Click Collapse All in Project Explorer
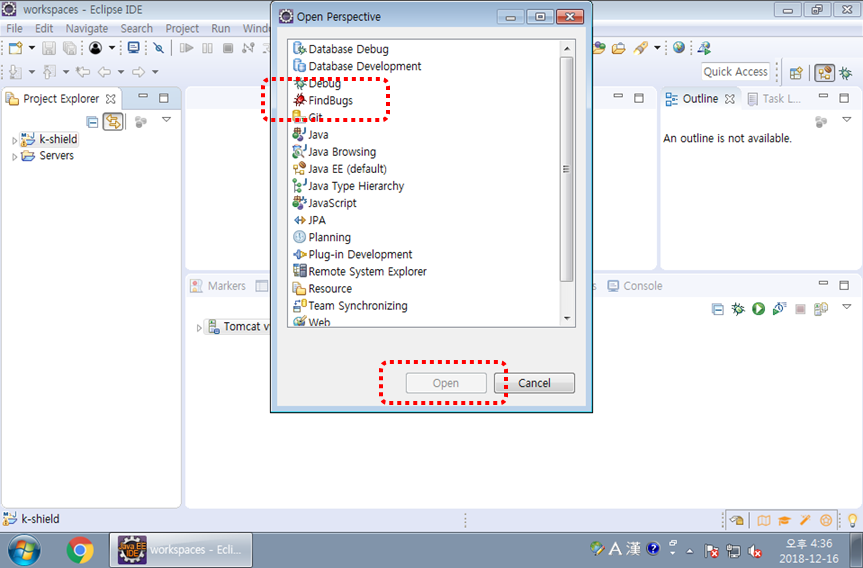863x568 pixels. point(92,122)
